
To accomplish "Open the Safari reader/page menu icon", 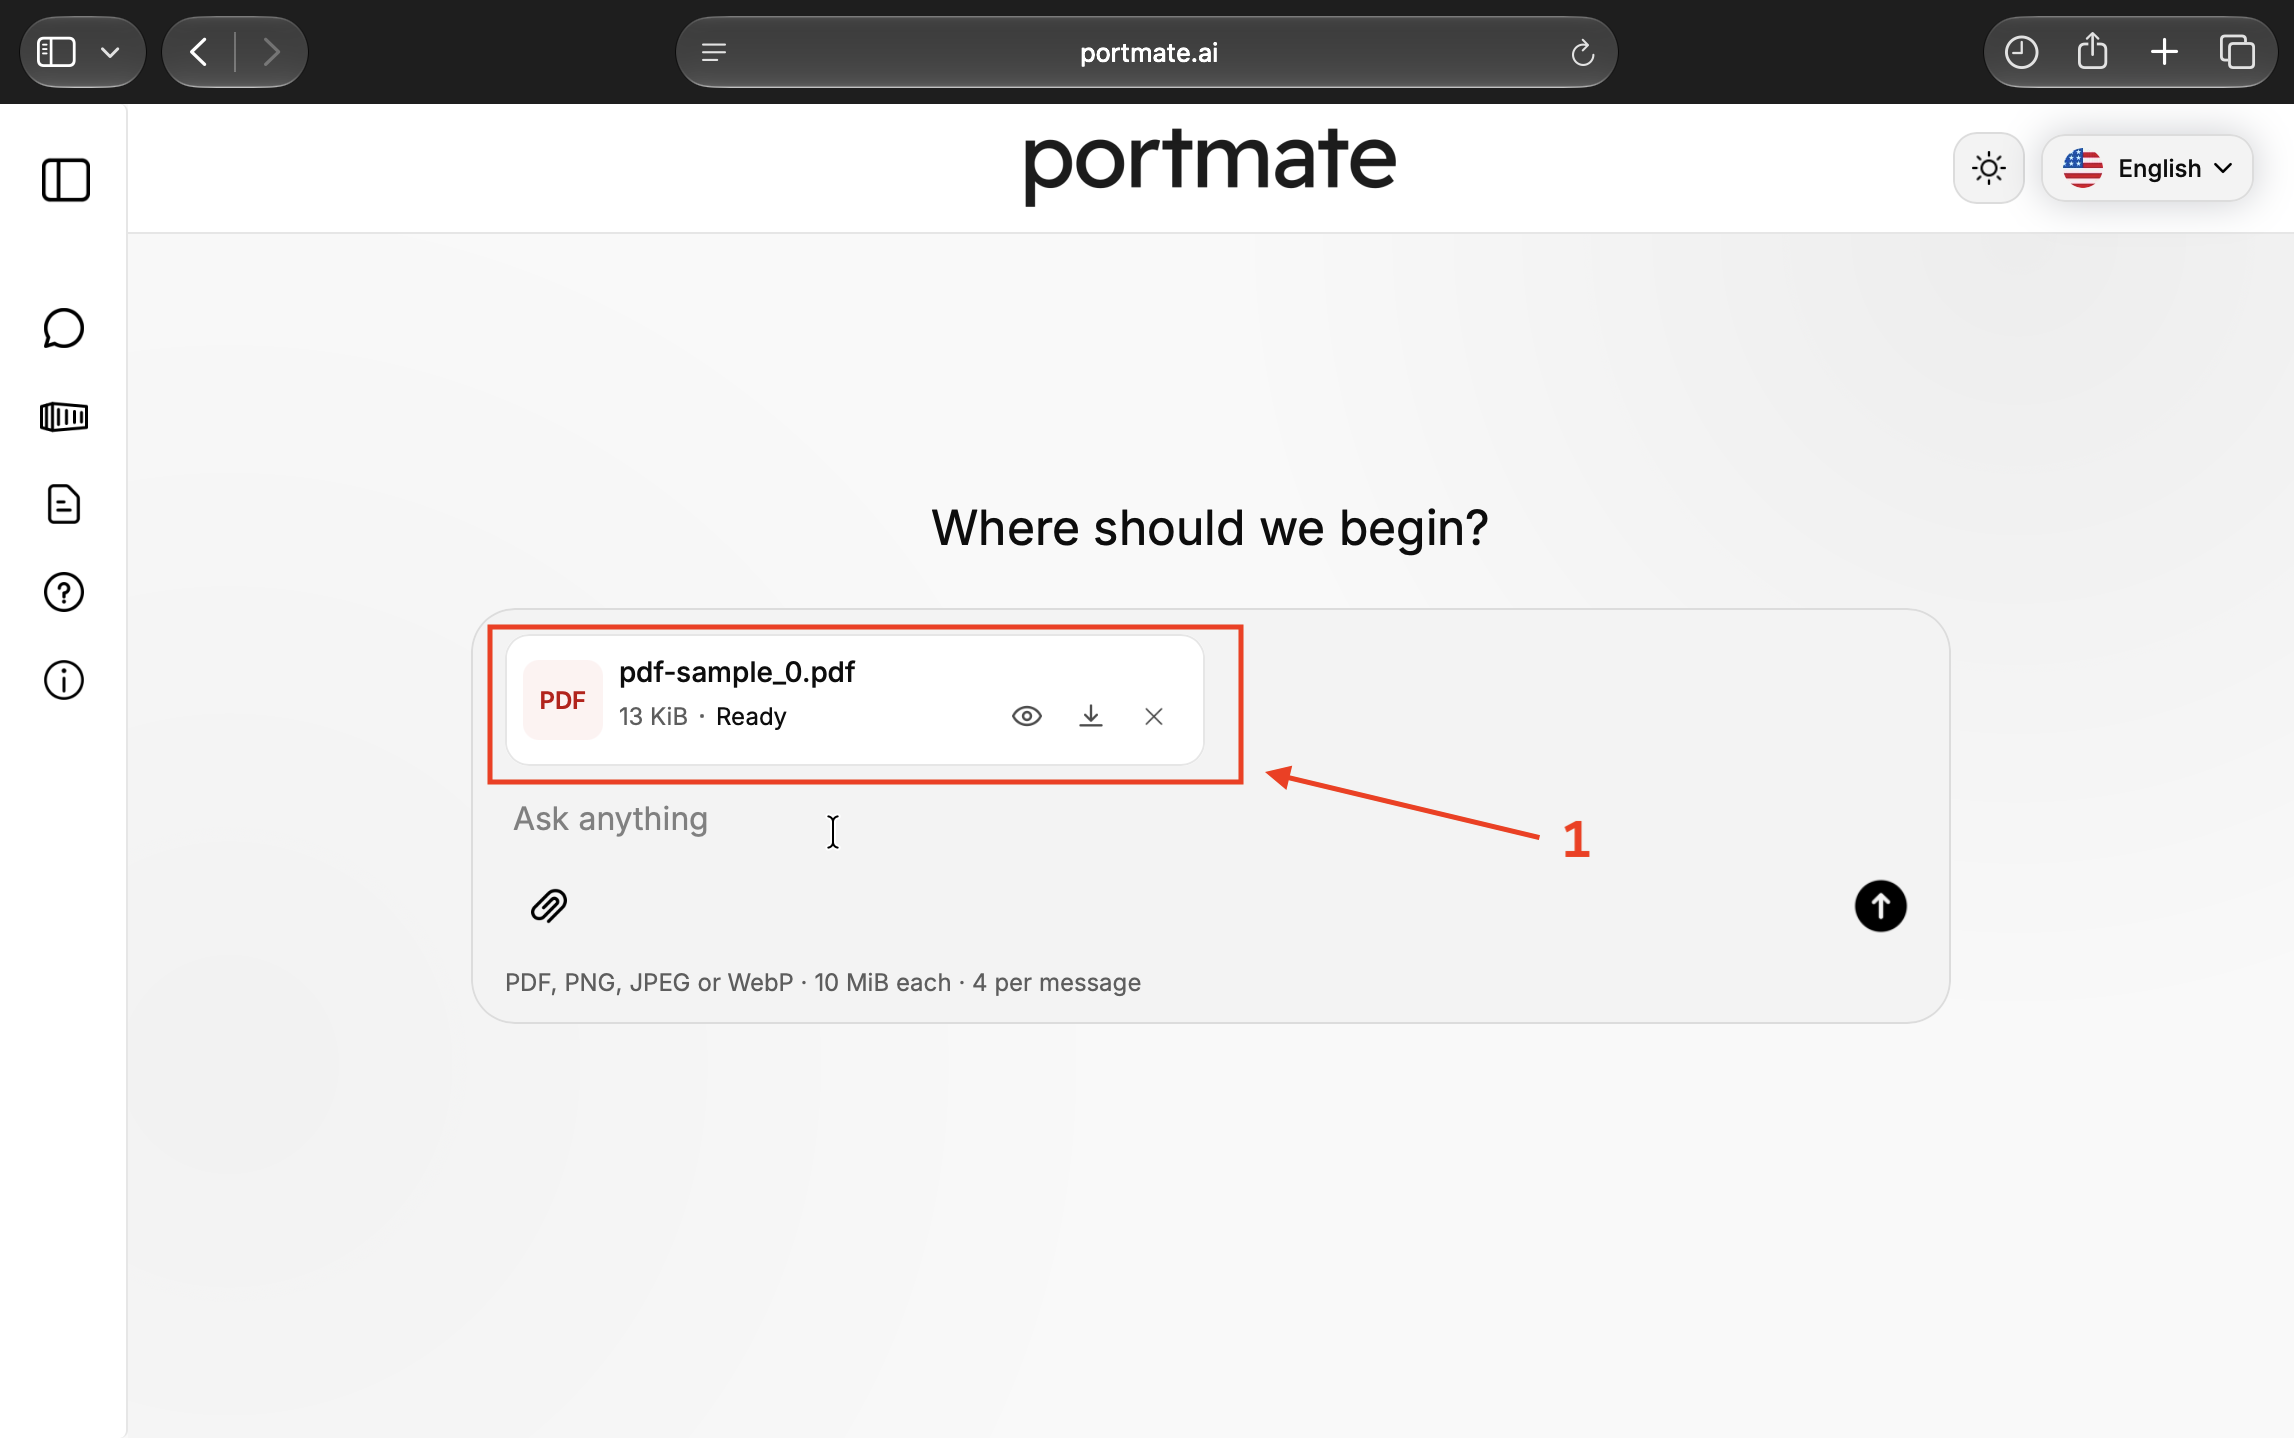I will tap(714, 52).
